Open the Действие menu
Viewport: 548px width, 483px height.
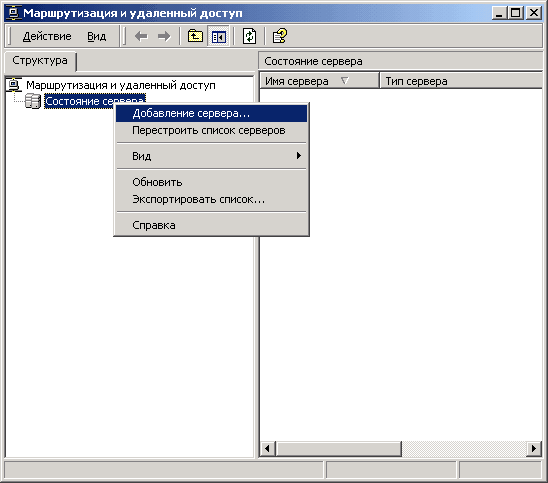pyautogui.click(x=47, y=36)
